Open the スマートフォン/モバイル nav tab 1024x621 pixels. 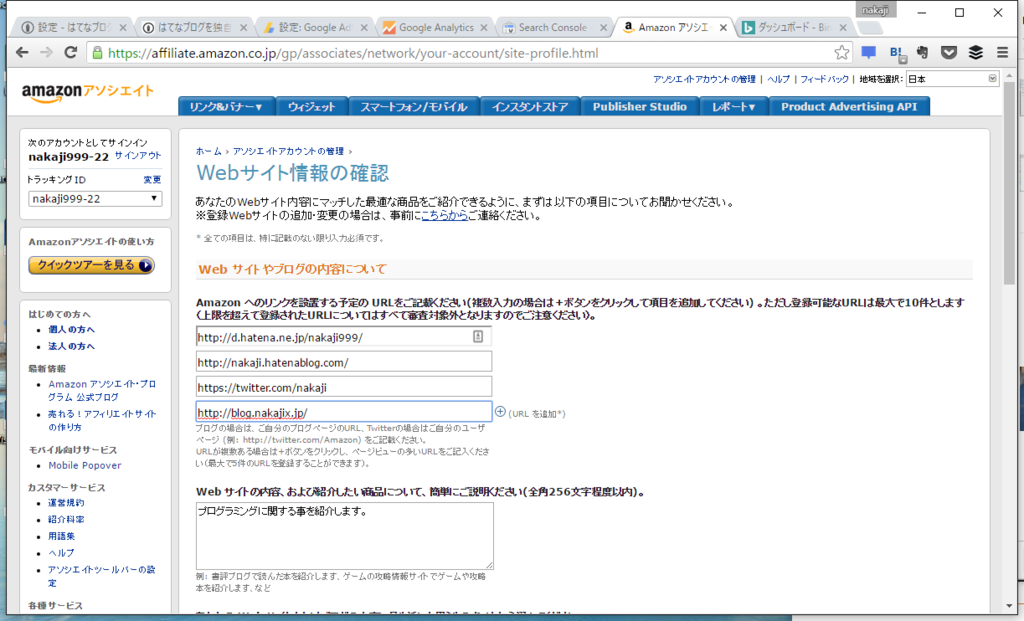pyautogui.click(x=414, y=106)
